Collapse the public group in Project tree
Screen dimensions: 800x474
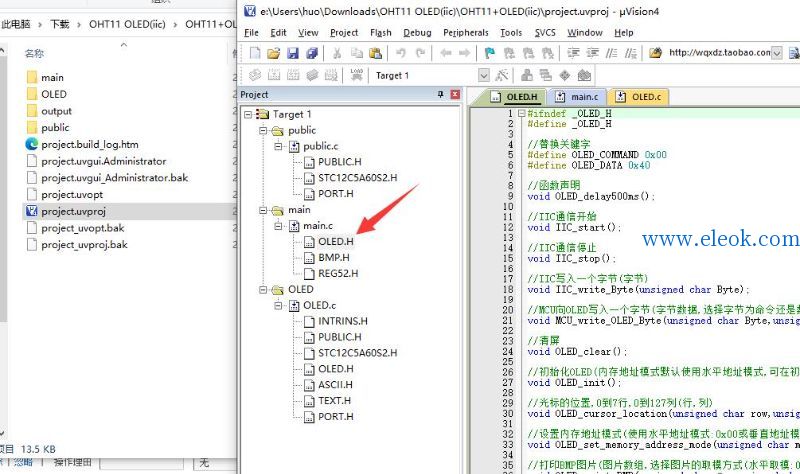(x=263, y=131)
